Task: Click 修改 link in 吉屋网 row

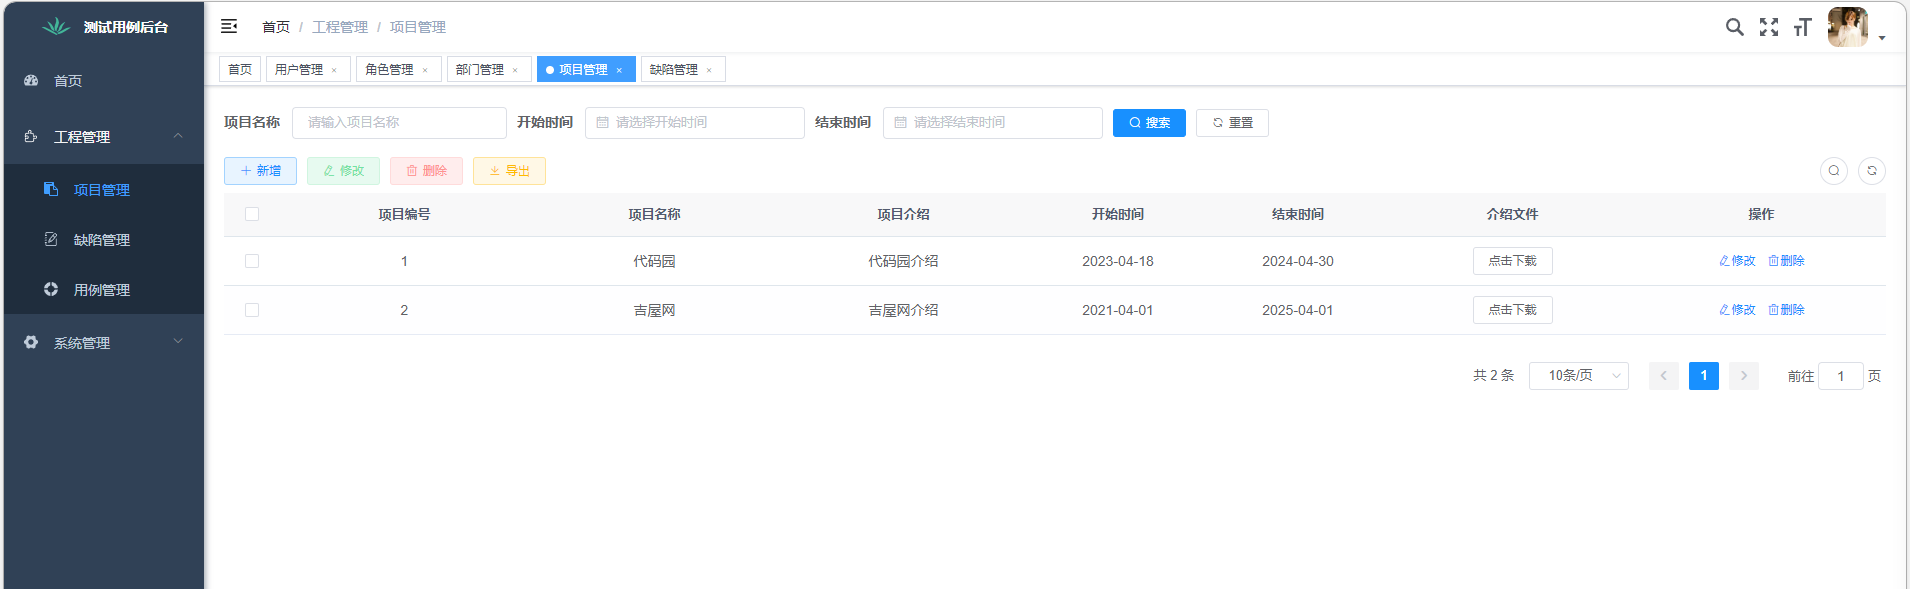Action: 1737,310
